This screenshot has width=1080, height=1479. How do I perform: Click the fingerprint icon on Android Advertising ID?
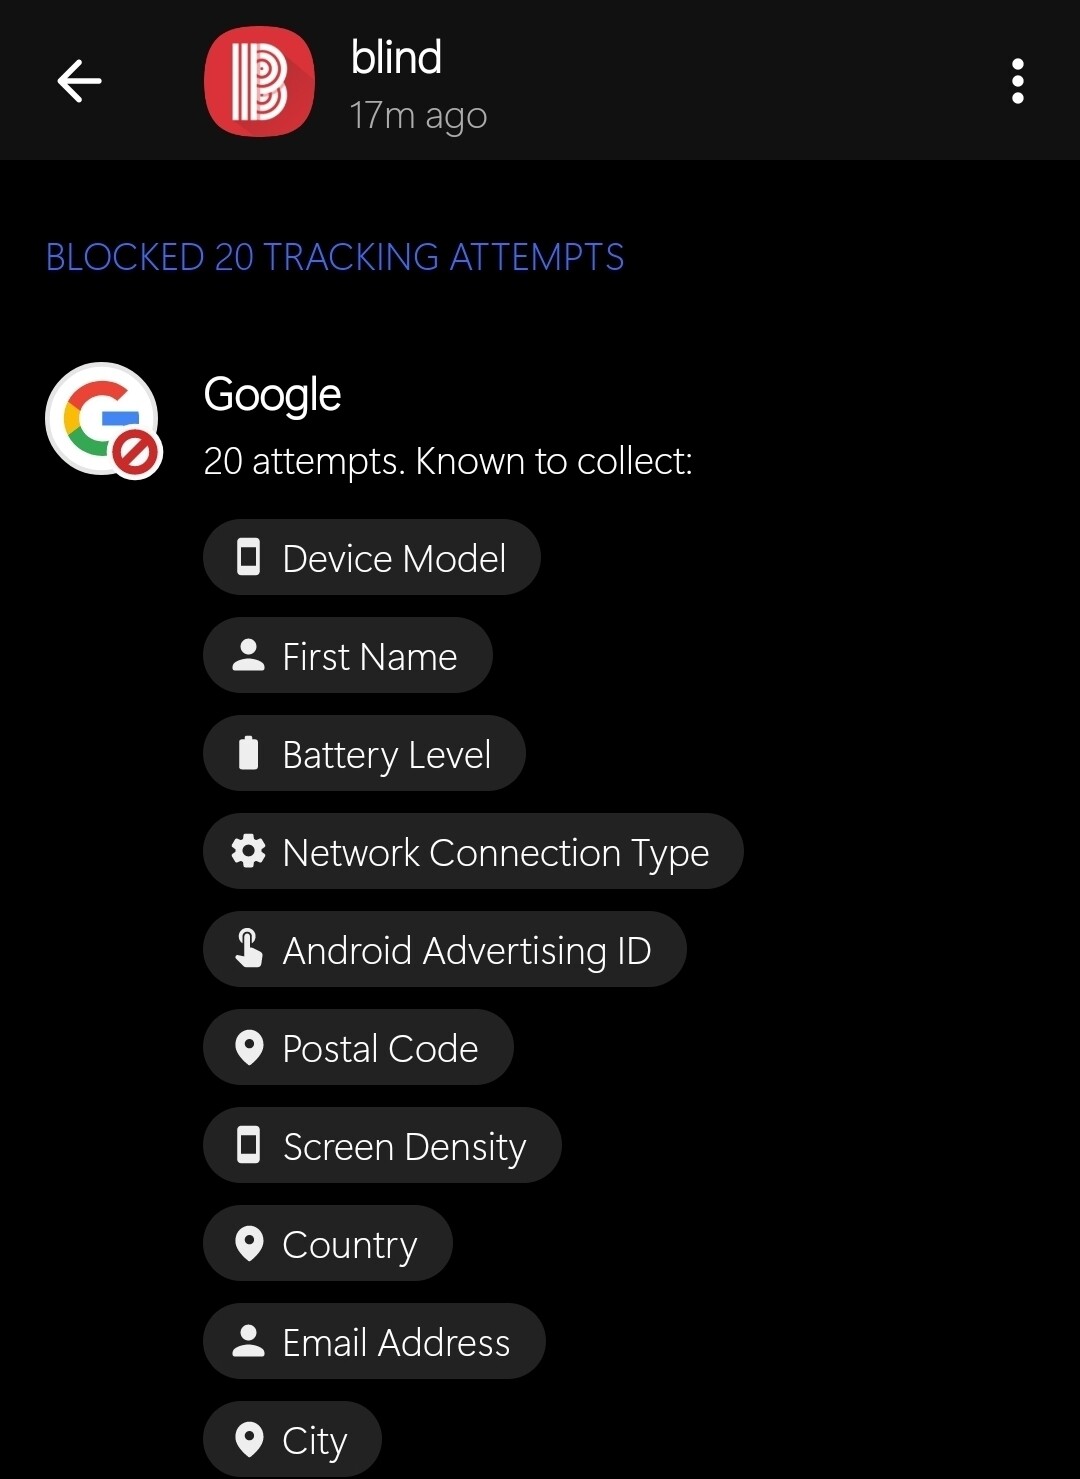248,949
